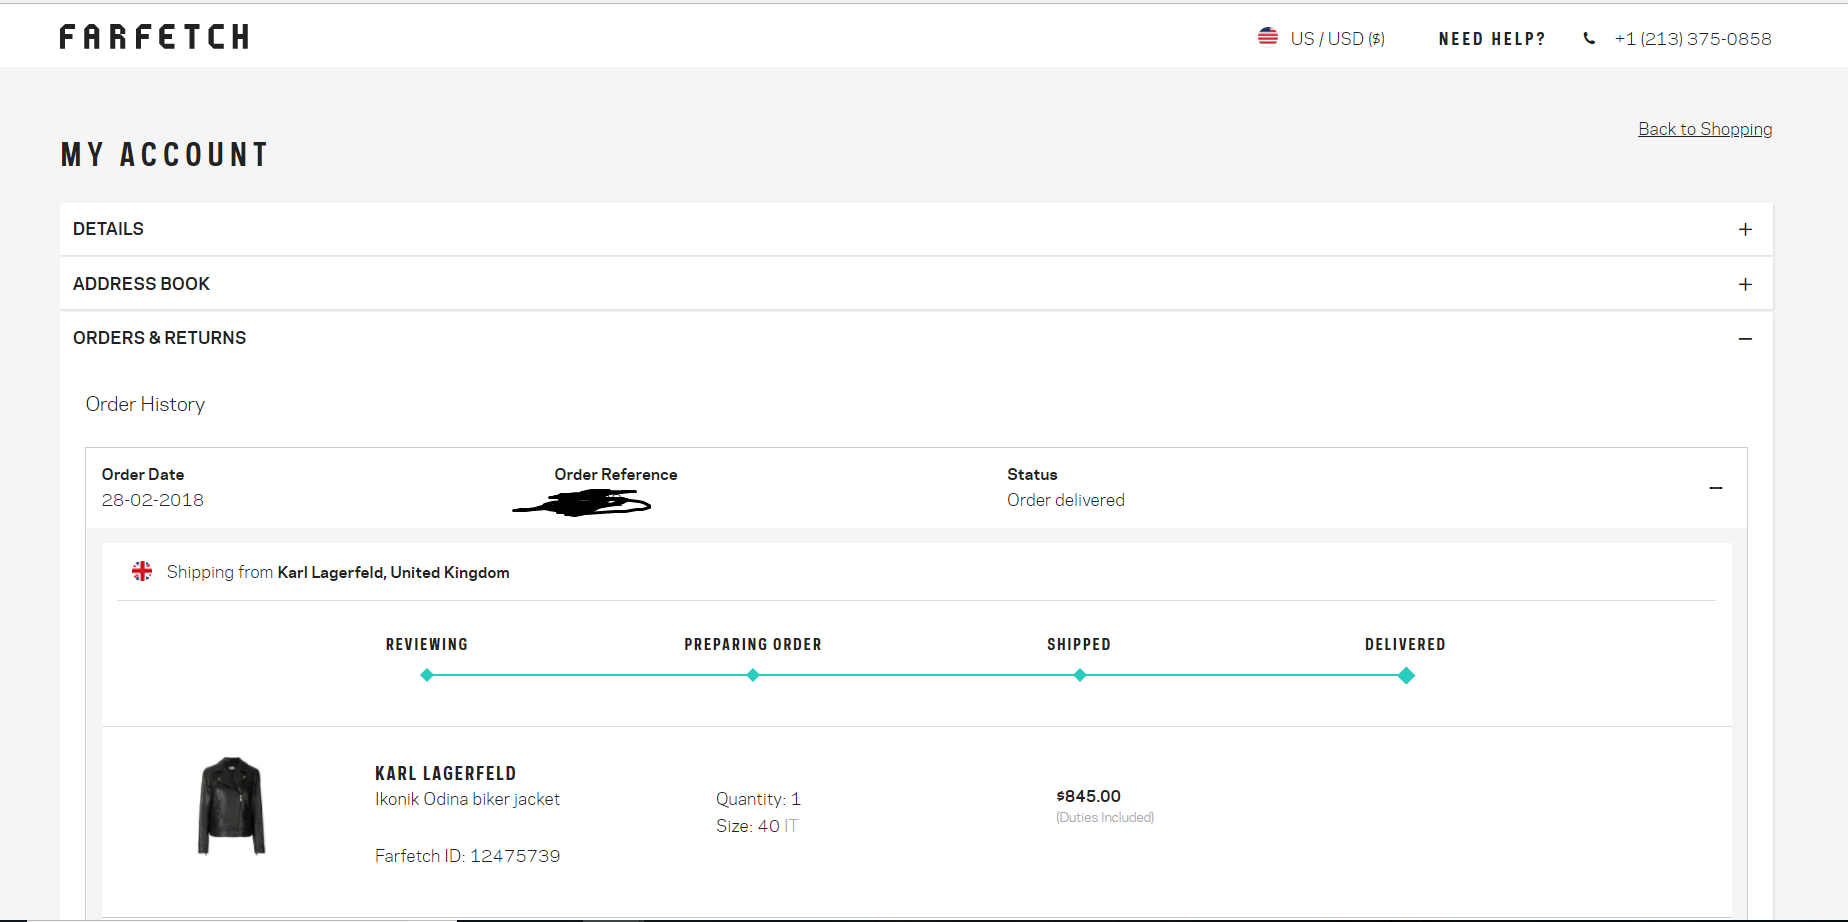Viewport: 1848px width, 922px height.
Task: Open the Ikonik Odina biker jacket link
Action: pyautogui.click(x=467, y=799)
